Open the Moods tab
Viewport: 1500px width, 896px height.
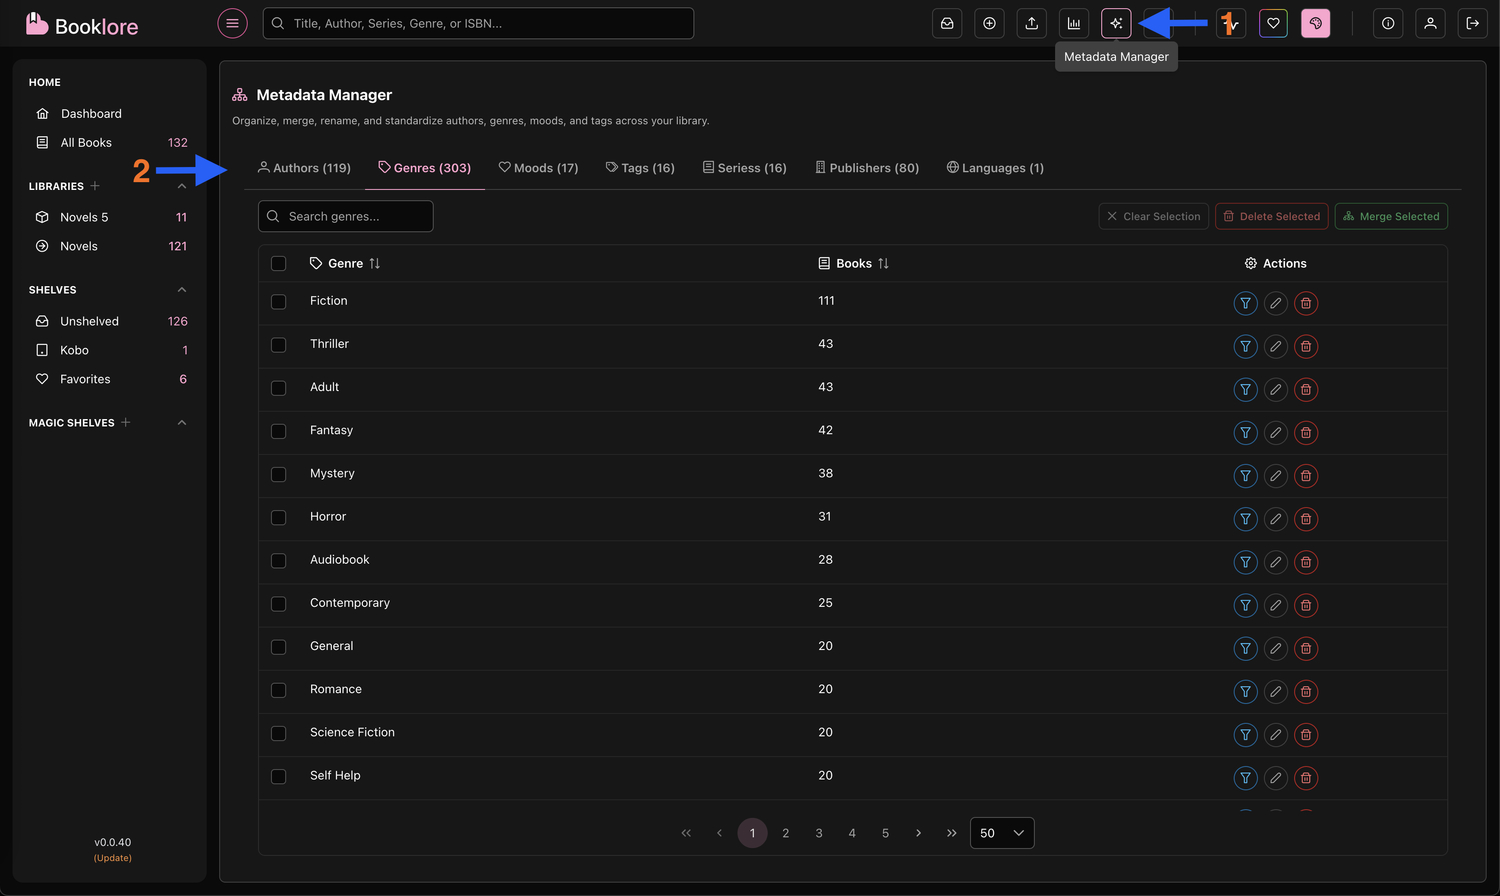pyautogui.click(x=538, y=167)
